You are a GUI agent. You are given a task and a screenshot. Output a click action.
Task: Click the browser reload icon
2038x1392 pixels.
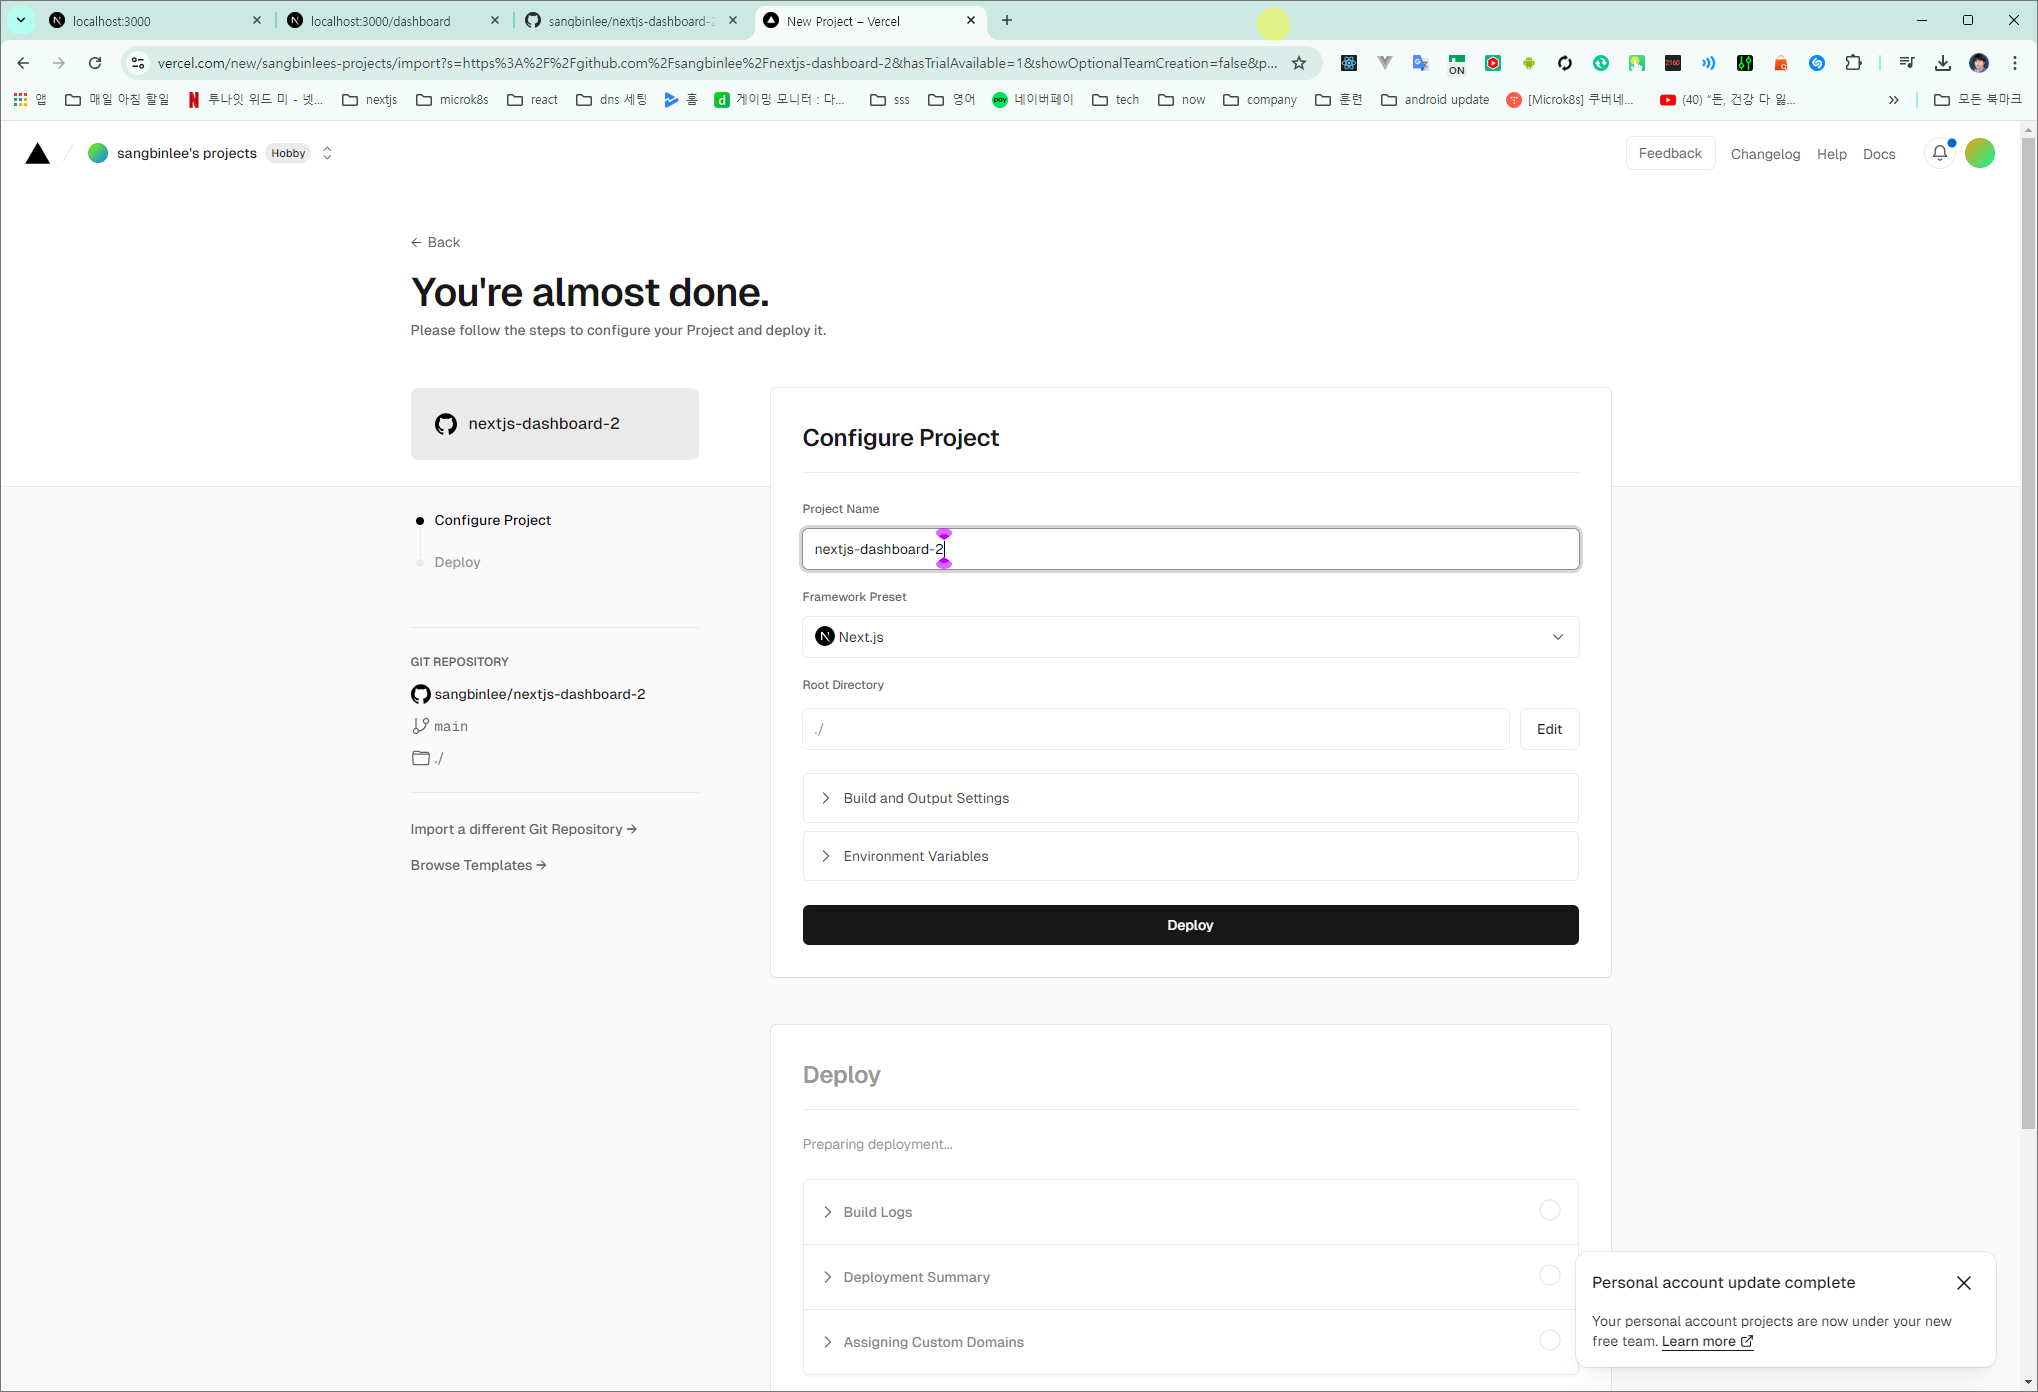tap(95, 63)
